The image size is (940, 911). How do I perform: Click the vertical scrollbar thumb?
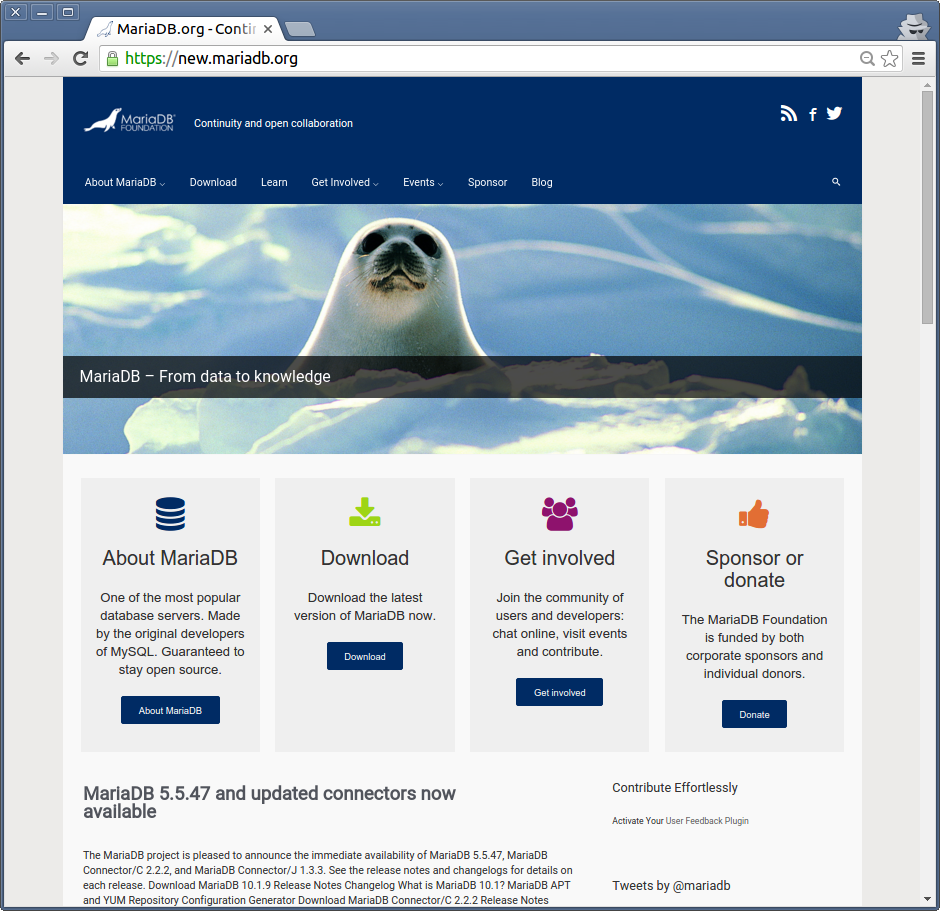point(927,207)
